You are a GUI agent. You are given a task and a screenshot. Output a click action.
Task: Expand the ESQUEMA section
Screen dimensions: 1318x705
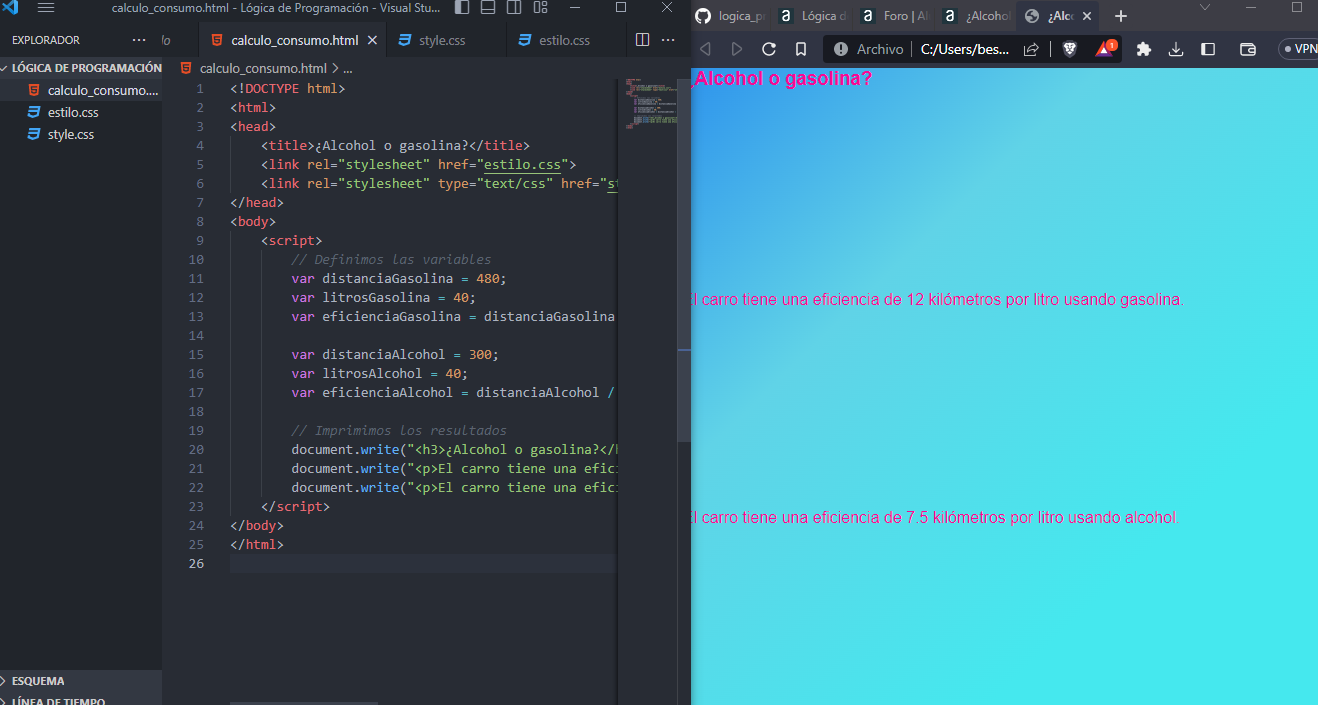tap(81, 681)
